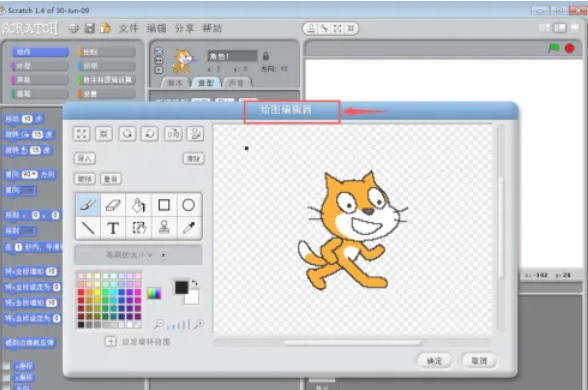Switch to full stage view mode

[x=560, y=28]
